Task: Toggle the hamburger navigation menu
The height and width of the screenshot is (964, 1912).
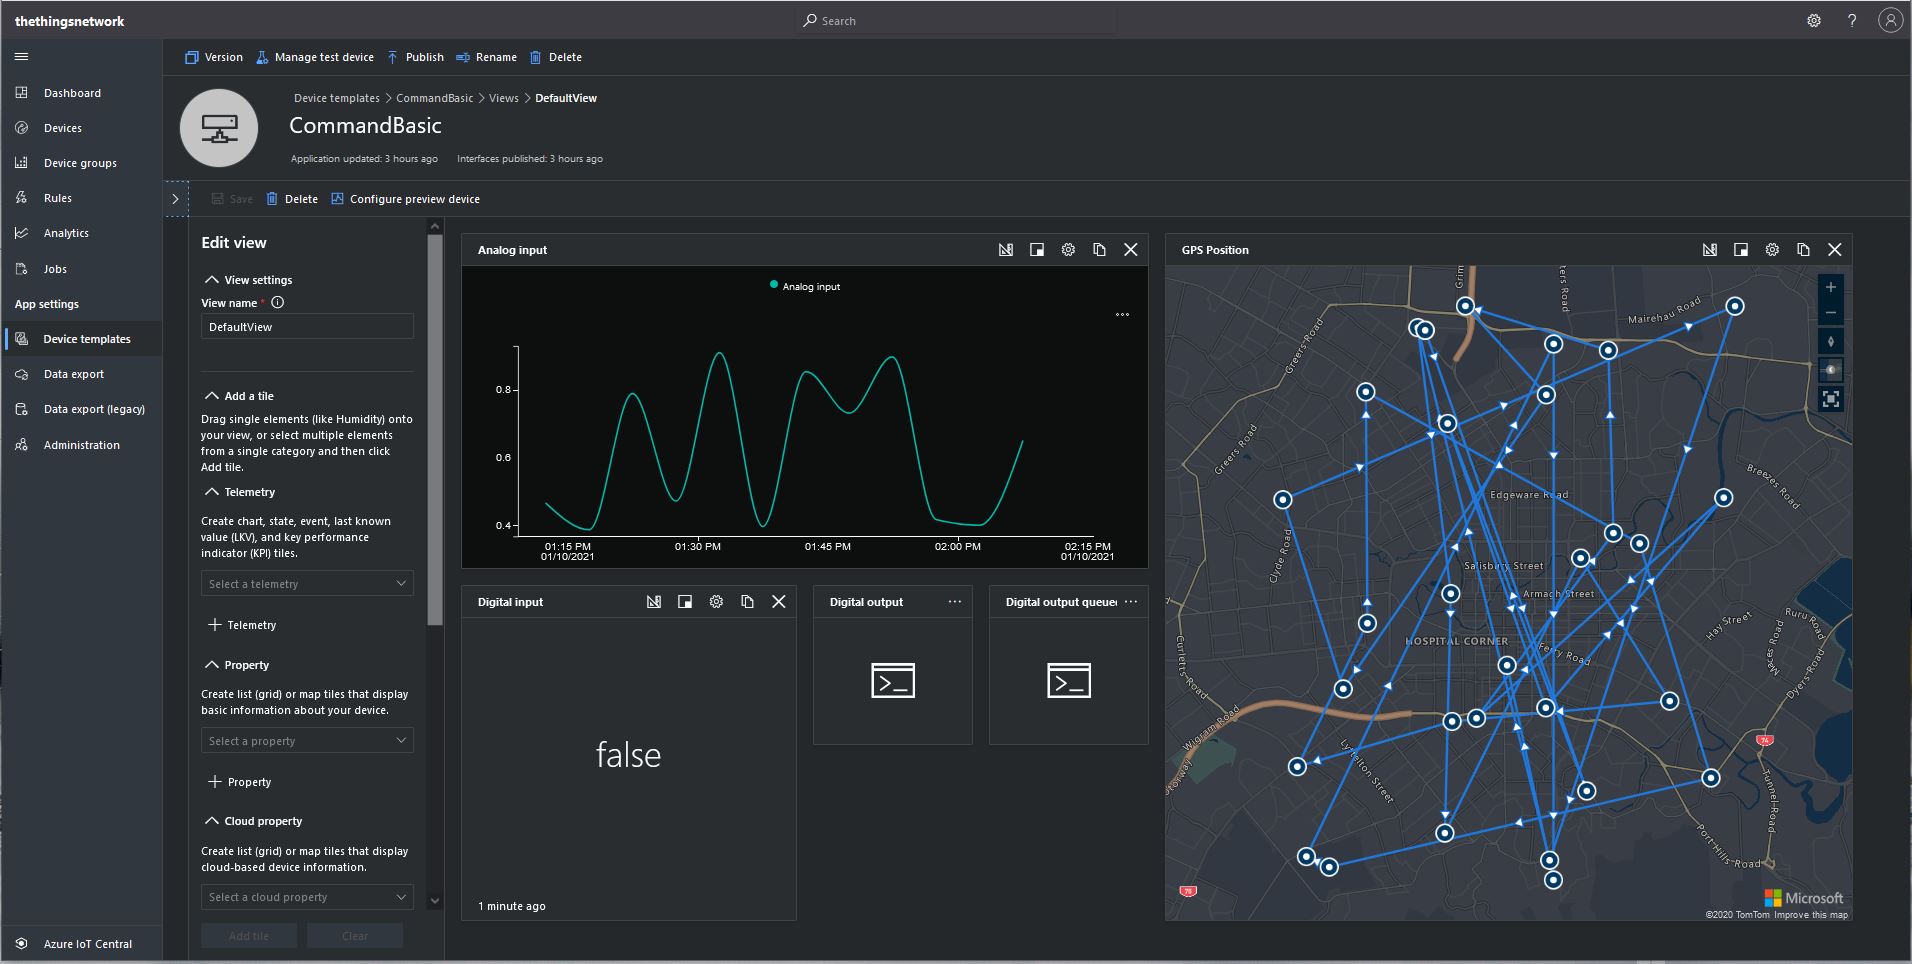Action: point(22,57)
